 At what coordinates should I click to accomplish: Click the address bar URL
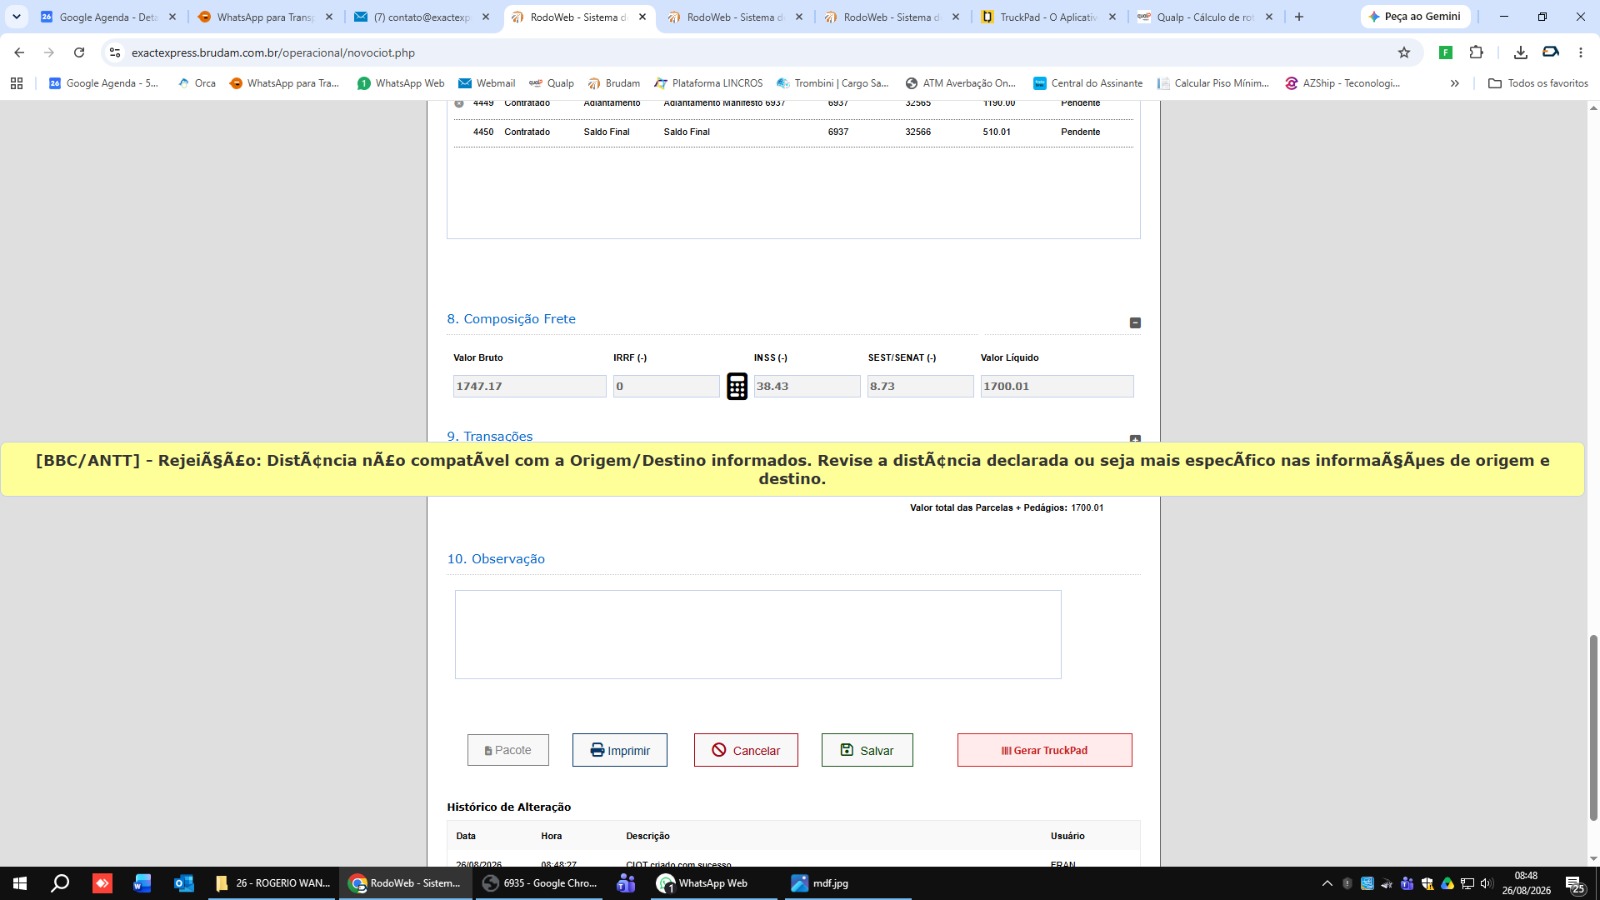273,52
